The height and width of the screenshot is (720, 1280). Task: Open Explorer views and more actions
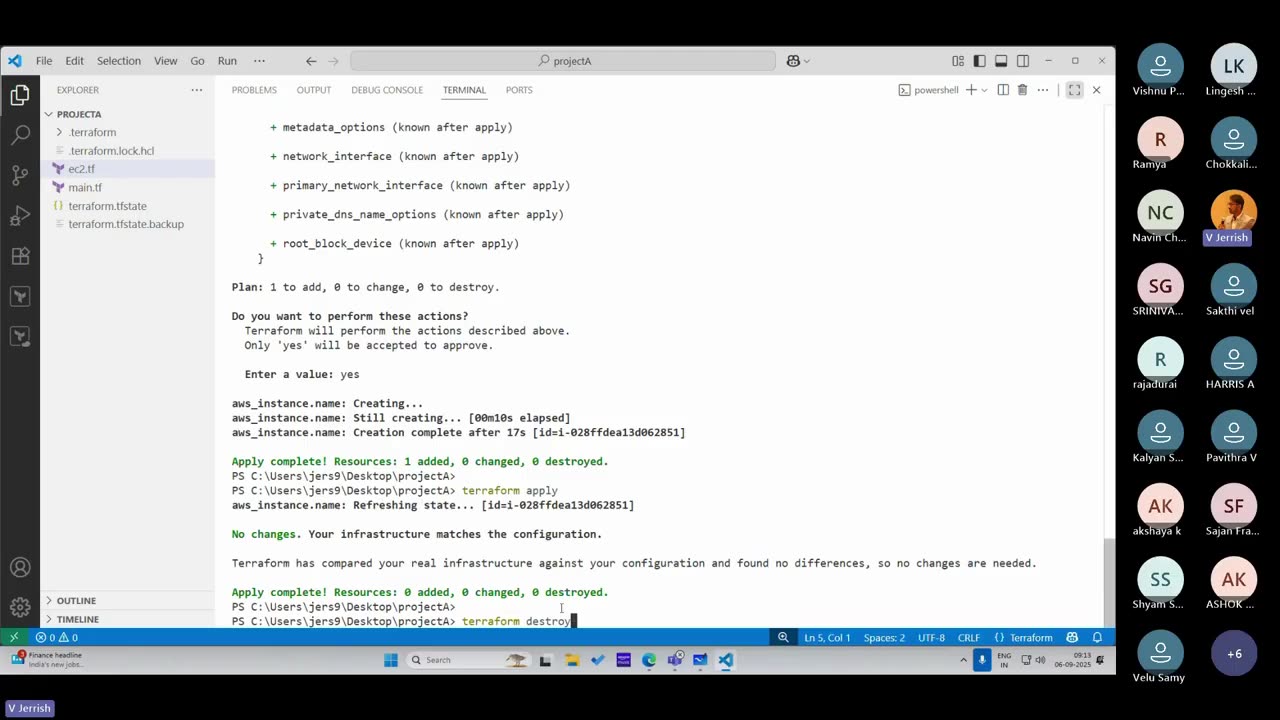(196, 90)
